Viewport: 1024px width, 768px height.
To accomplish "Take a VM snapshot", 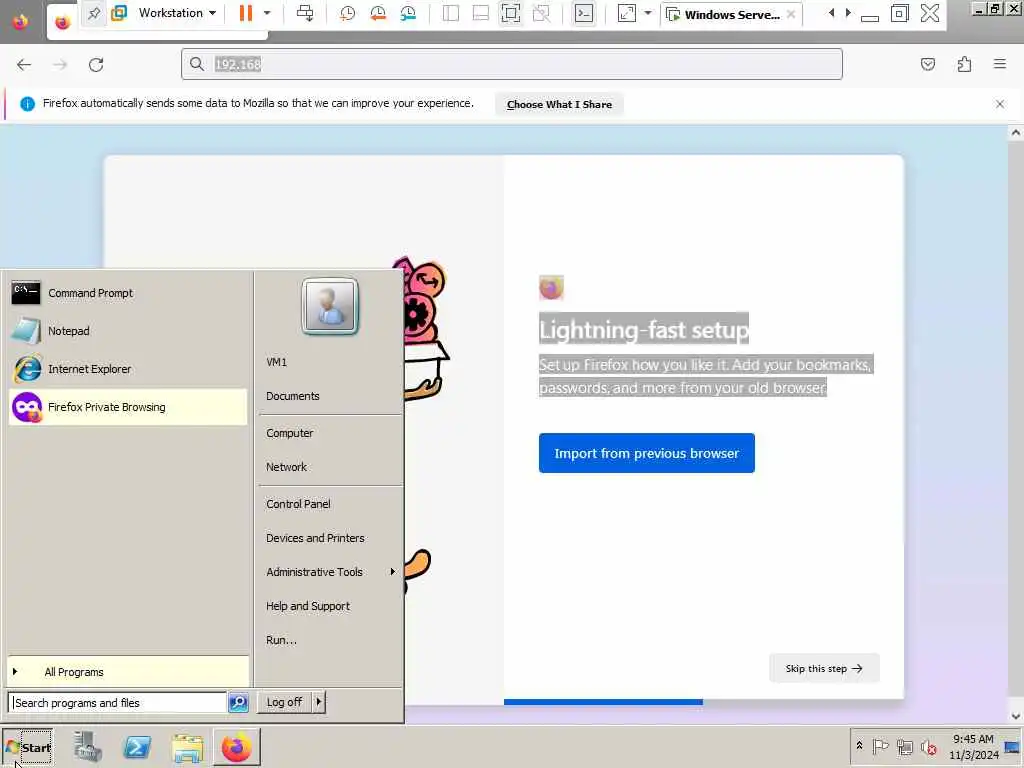I will coord(347,13).
